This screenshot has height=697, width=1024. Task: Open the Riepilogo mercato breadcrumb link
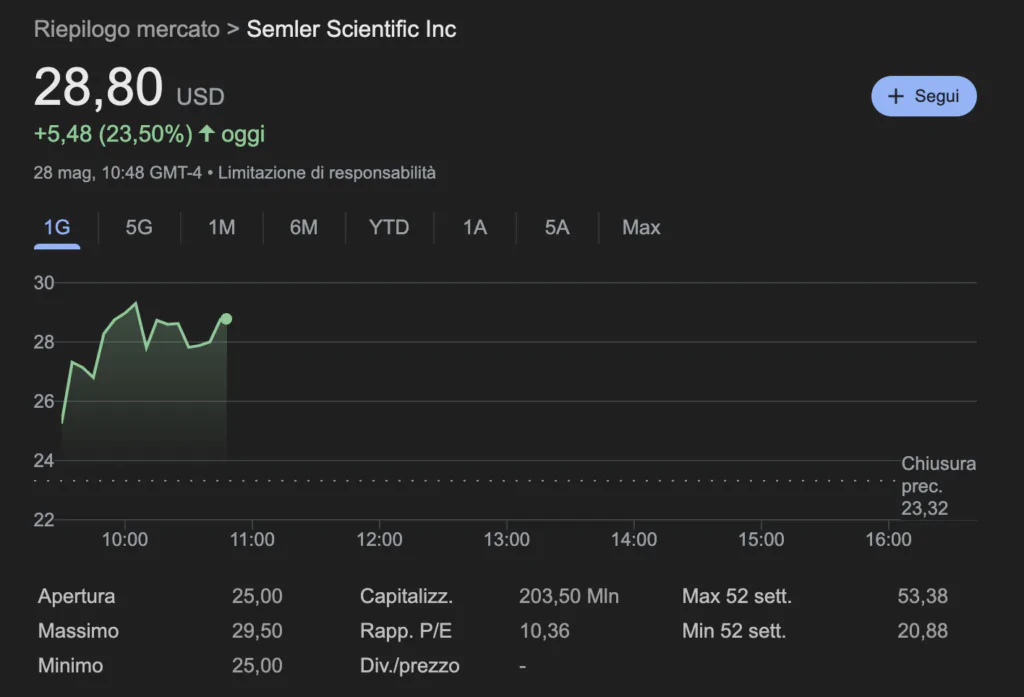click(x=127, y=29)
